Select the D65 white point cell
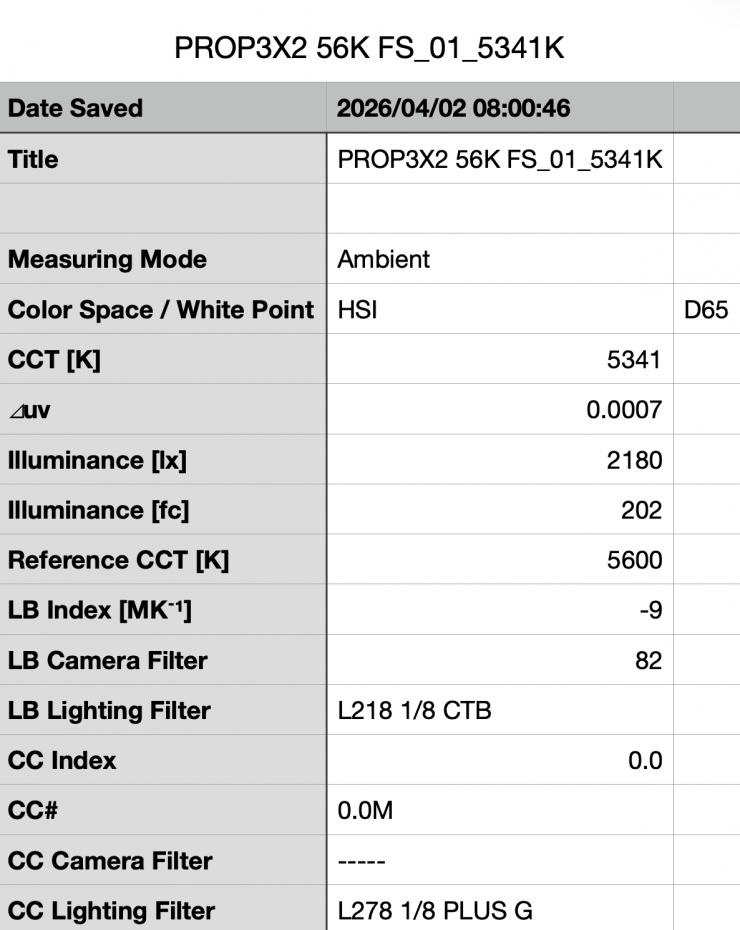Image resolution: width=740 pixels, height=930 pixels. [x=706, y=310]
